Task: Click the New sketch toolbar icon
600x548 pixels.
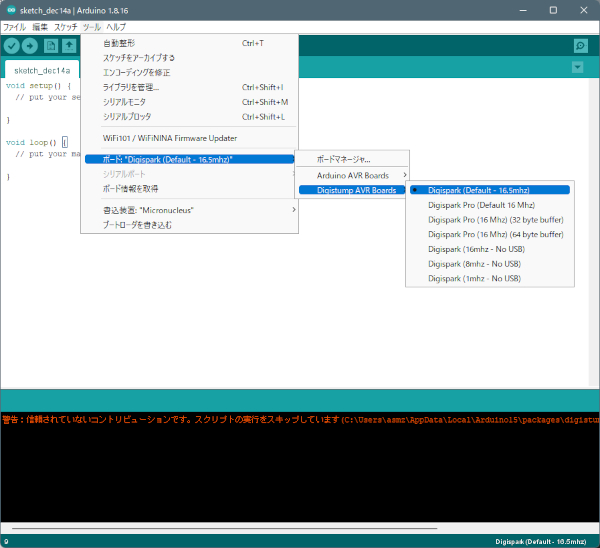Action: point(51,46)
